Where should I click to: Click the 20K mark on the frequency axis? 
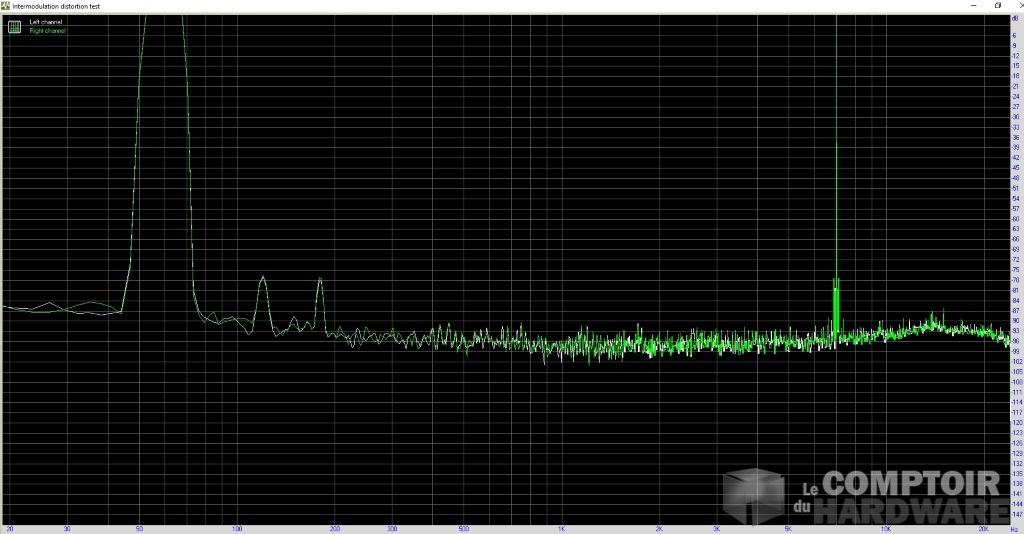click(x=984, y=528)
